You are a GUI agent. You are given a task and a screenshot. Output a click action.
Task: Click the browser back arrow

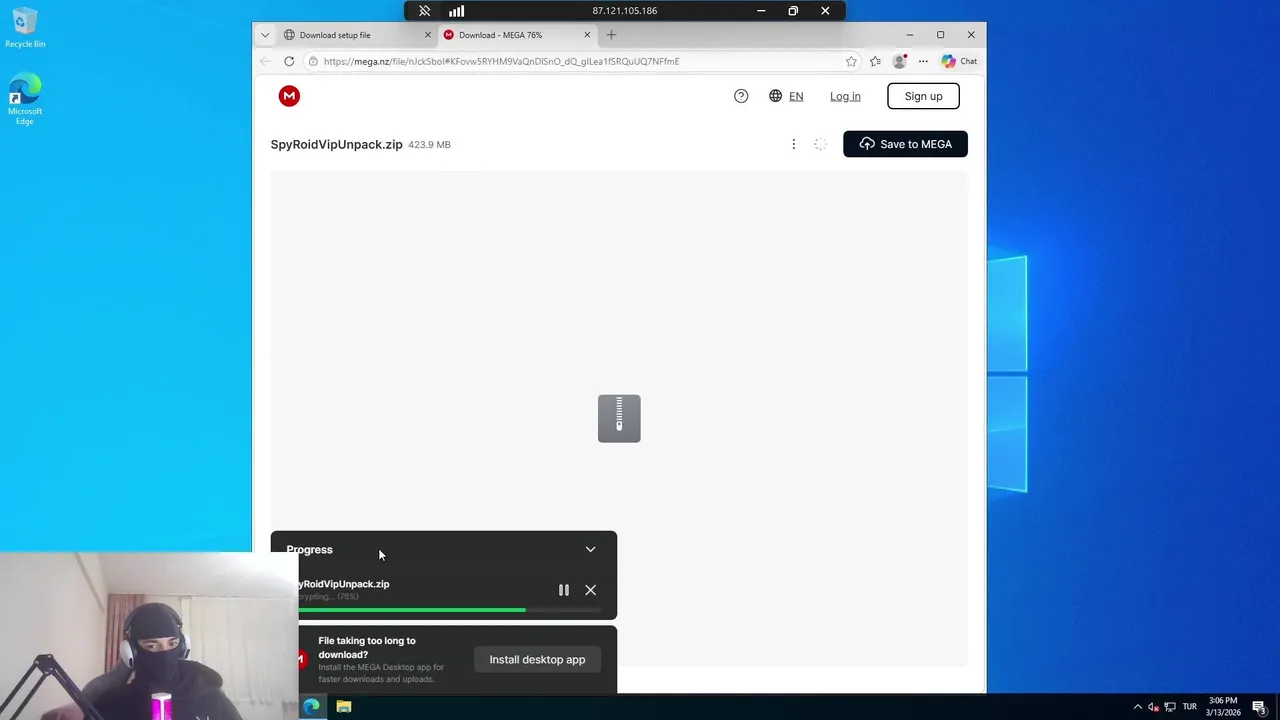[x=265, y=61]
